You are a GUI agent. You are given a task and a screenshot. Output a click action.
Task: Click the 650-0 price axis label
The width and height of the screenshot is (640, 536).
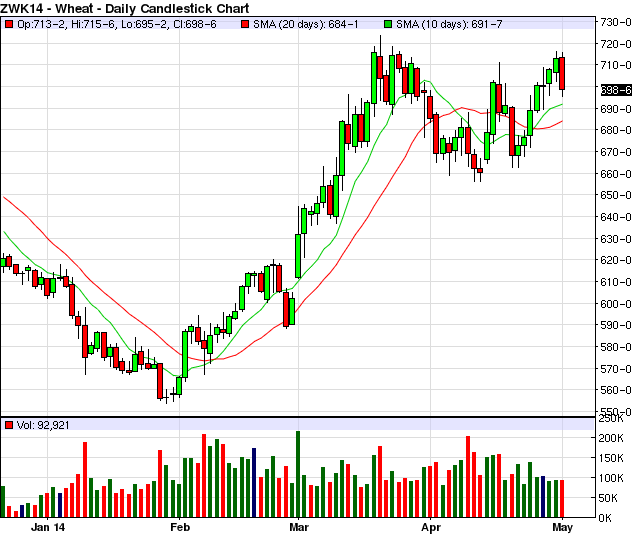coord(616,195)
